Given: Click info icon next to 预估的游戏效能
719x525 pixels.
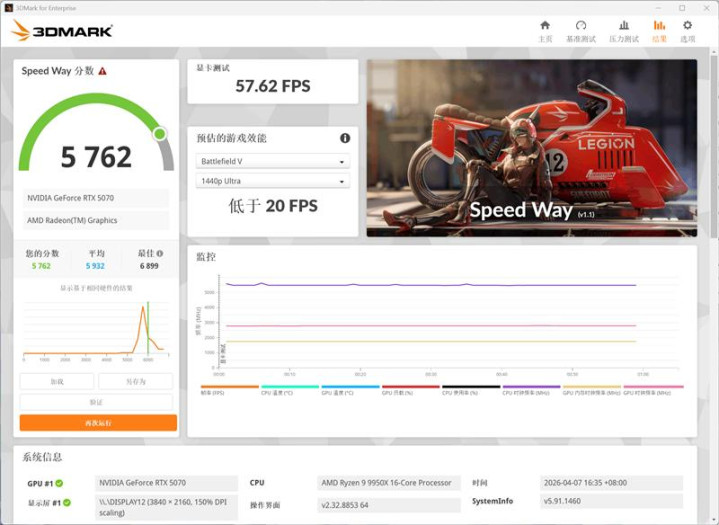Looking at the screenshot, I should [345, 138].
